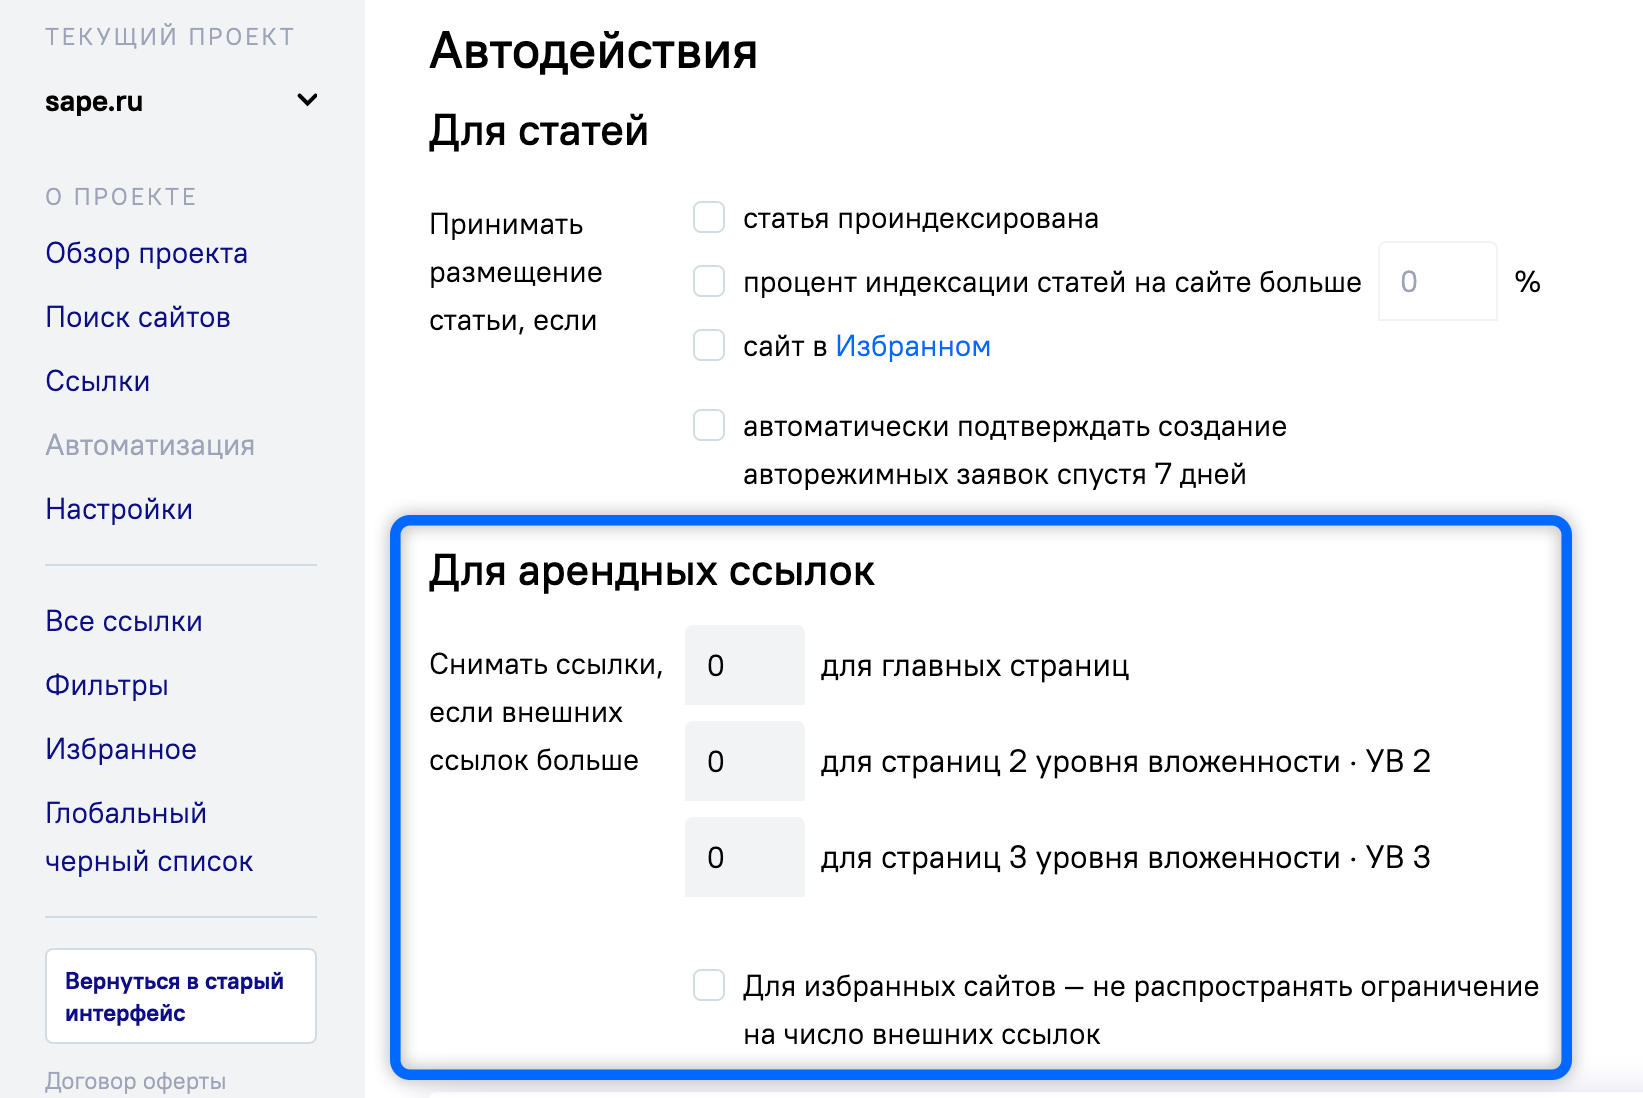Select the УВ 3 external links field
The height and width of the screenshot is (1098, 1643).
745,857
